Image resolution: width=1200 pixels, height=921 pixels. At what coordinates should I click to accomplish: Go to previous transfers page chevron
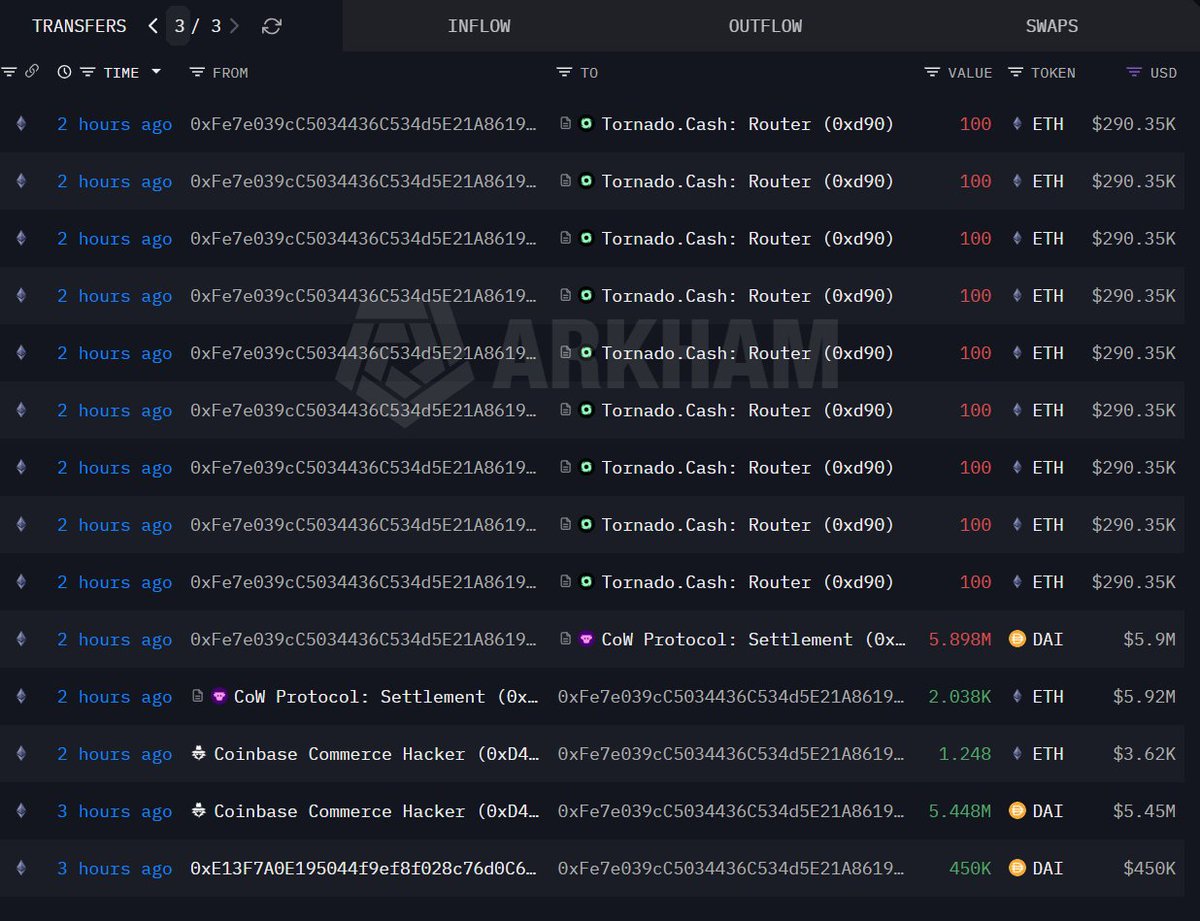[153, 26]
